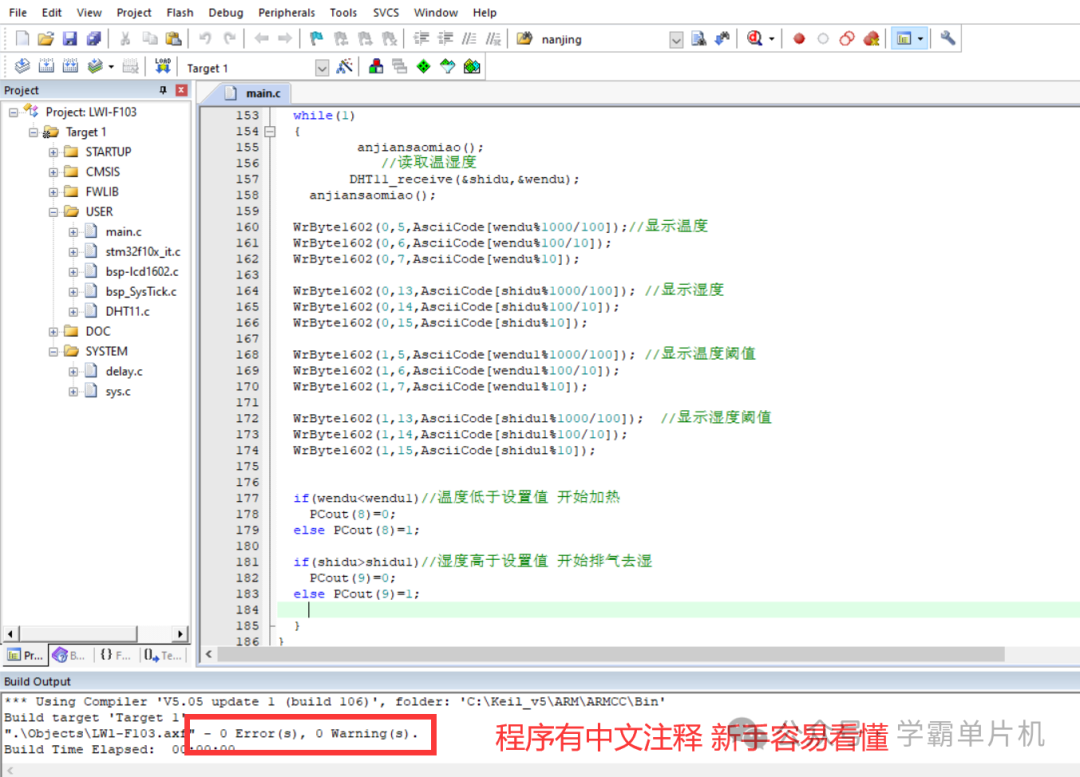
Task: Open the File menu
Action: click(18, 12)
